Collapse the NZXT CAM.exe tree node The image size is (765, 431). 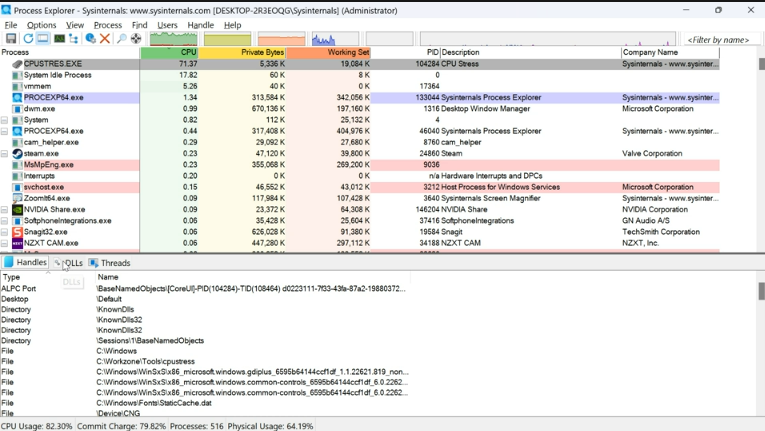coord(4,243)
